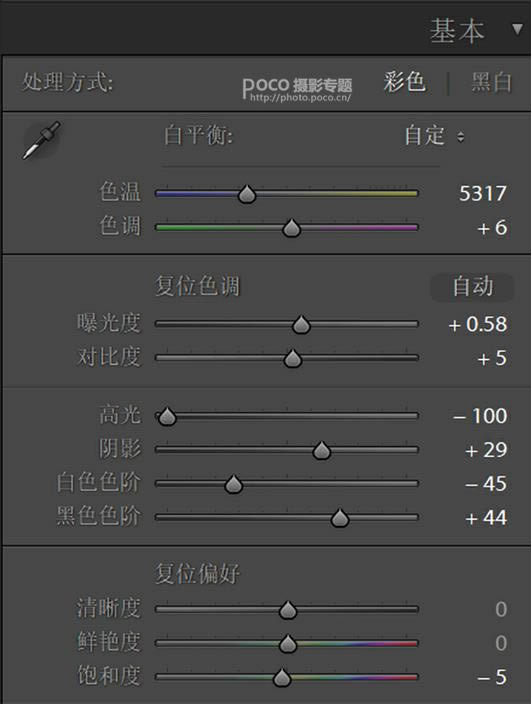Select the white balance eyedropper tool

tap(41, 140)
